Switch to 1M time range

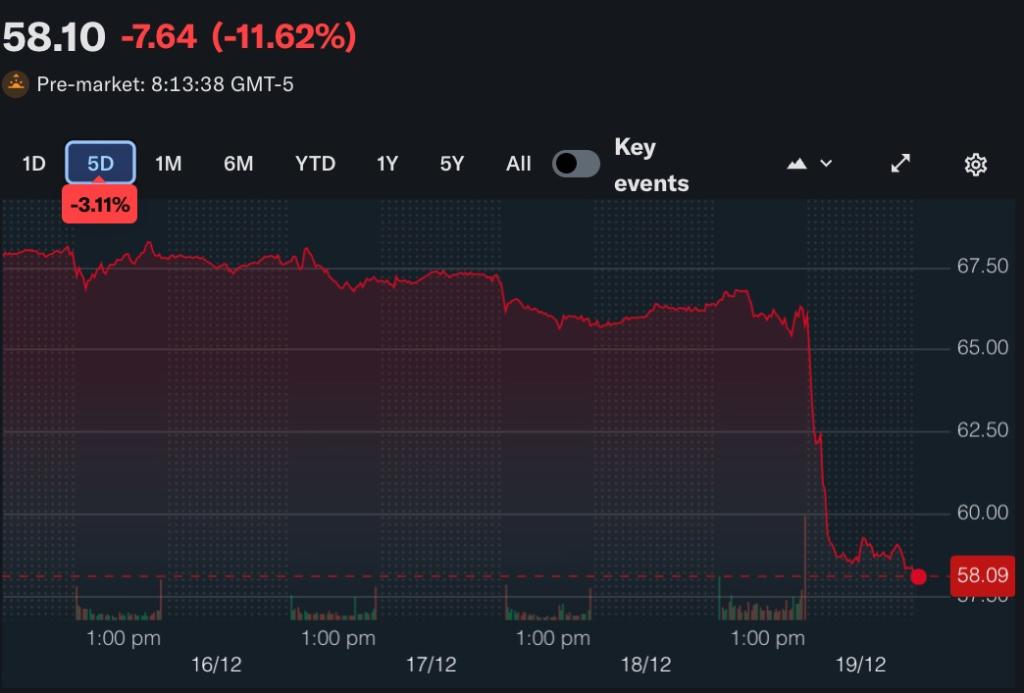pos(168,164)
